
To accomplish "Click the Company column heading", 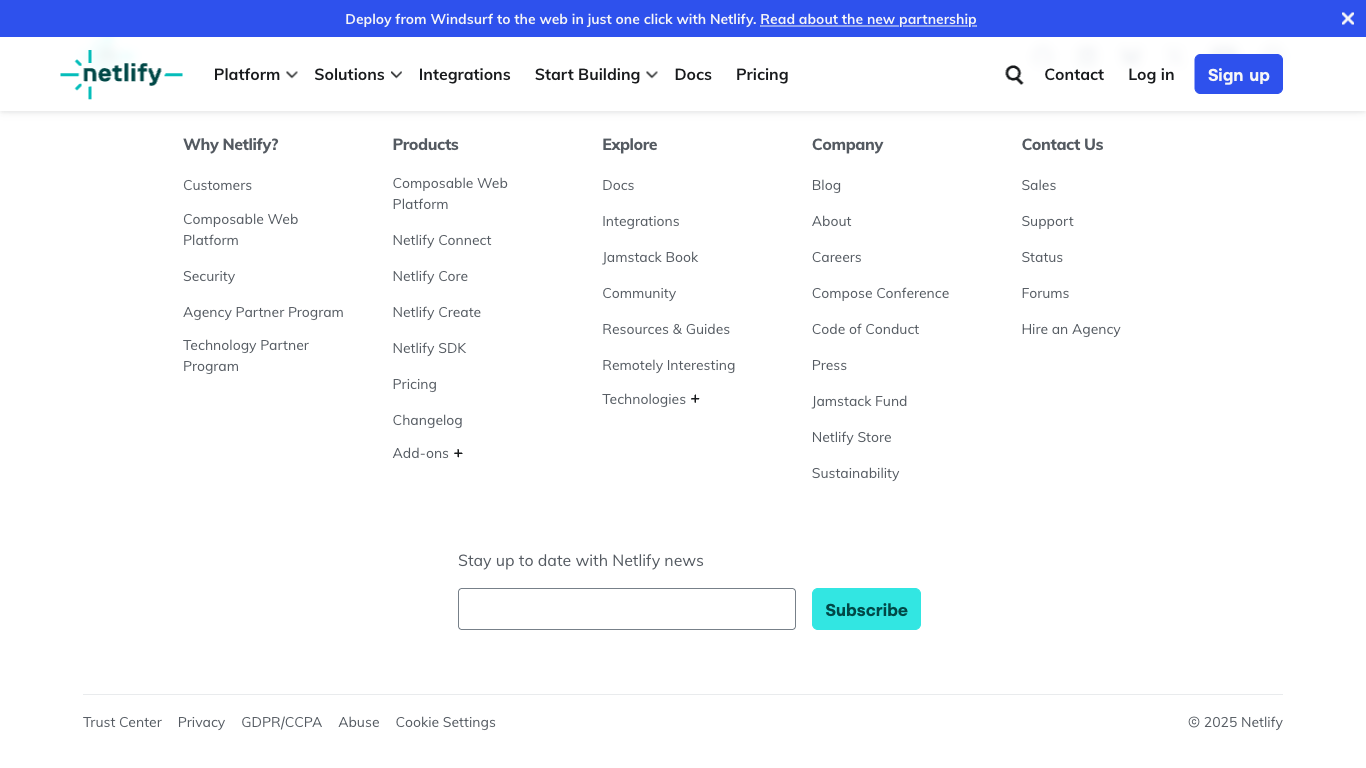I will pos(848,144).
